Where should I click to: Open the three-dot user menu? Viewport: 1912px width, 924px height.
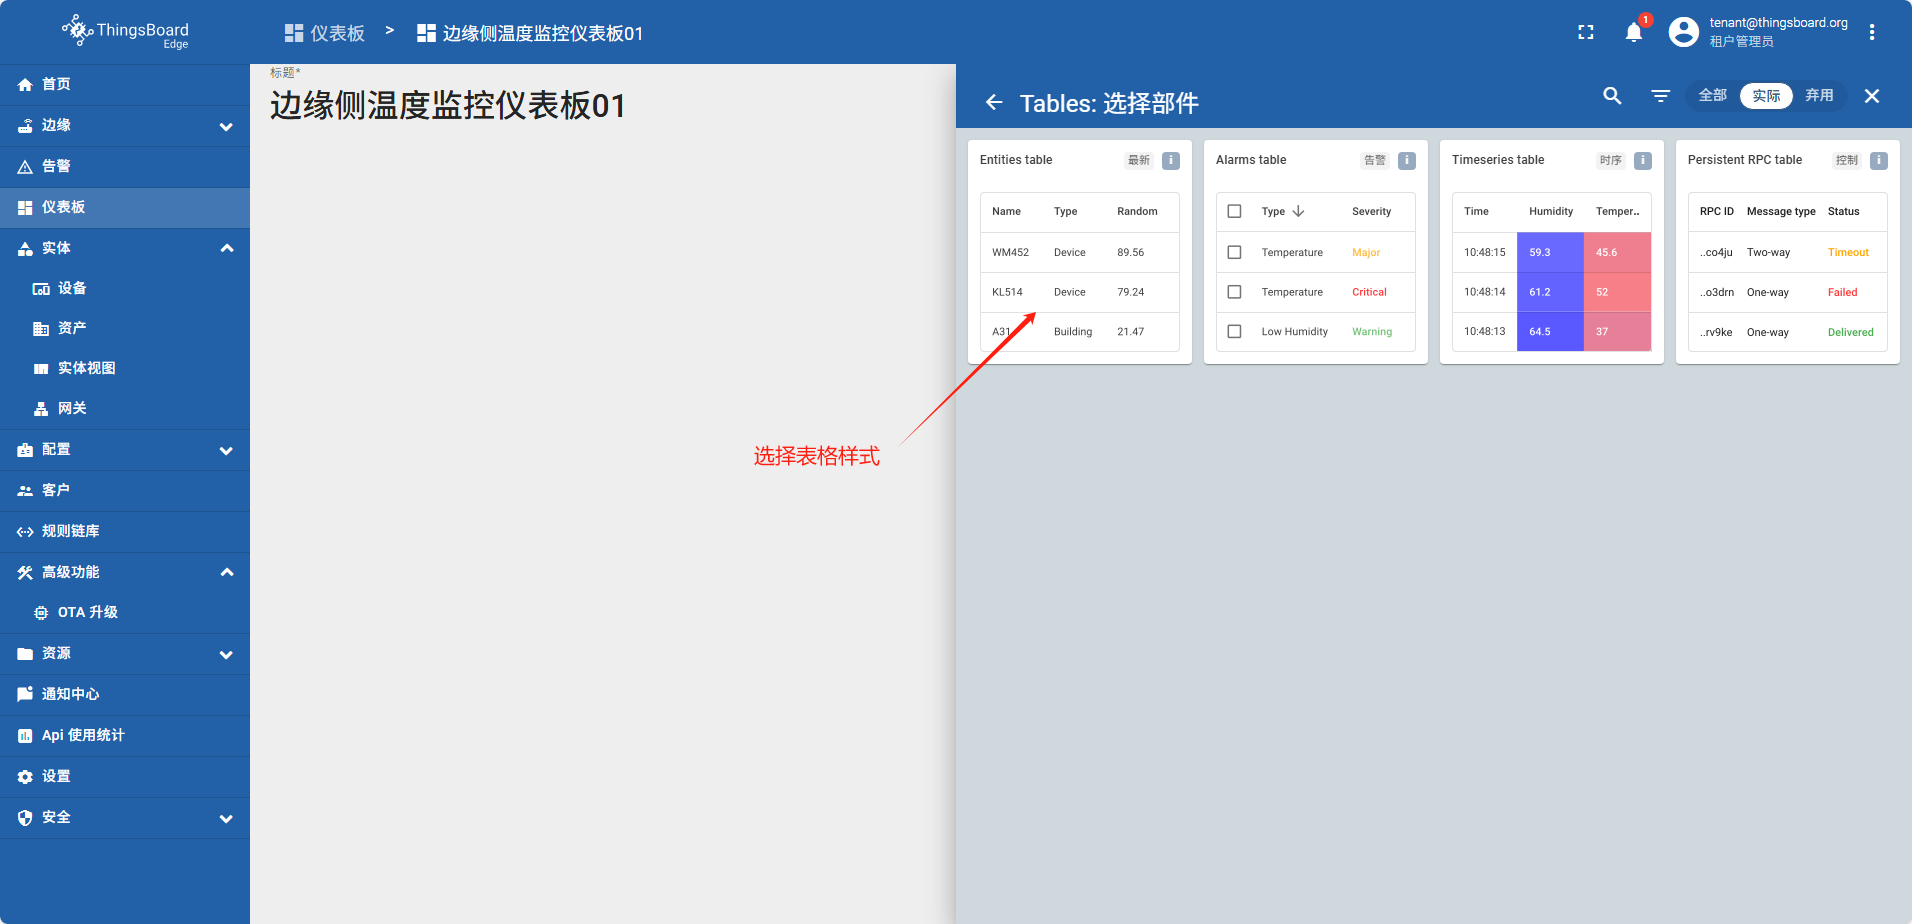click(1871, 33)
